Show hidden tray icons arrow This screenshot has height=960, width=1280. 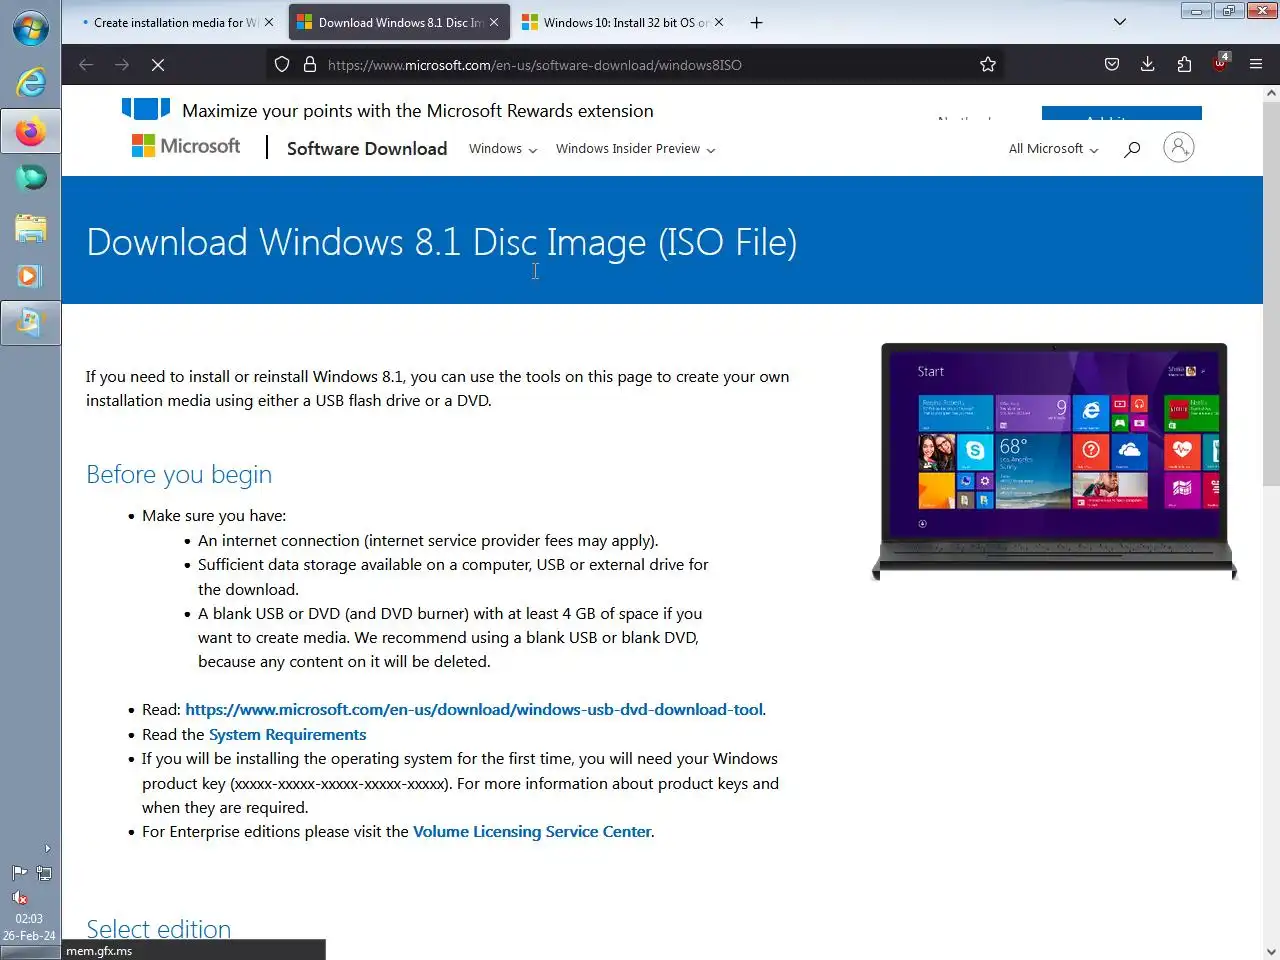47,849
